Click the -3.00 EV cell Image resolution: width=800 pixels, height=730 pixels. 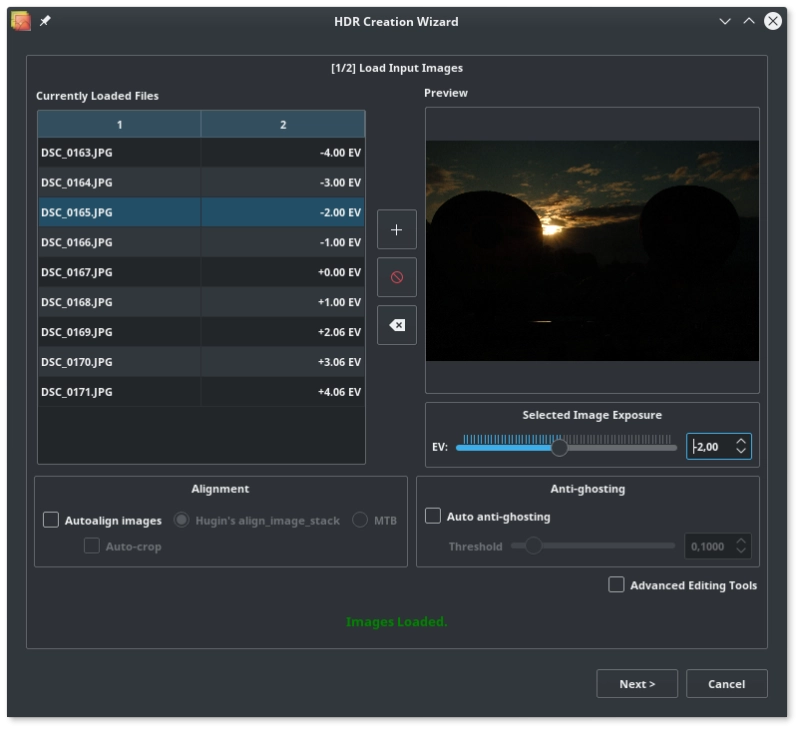(x=283, y=183)
